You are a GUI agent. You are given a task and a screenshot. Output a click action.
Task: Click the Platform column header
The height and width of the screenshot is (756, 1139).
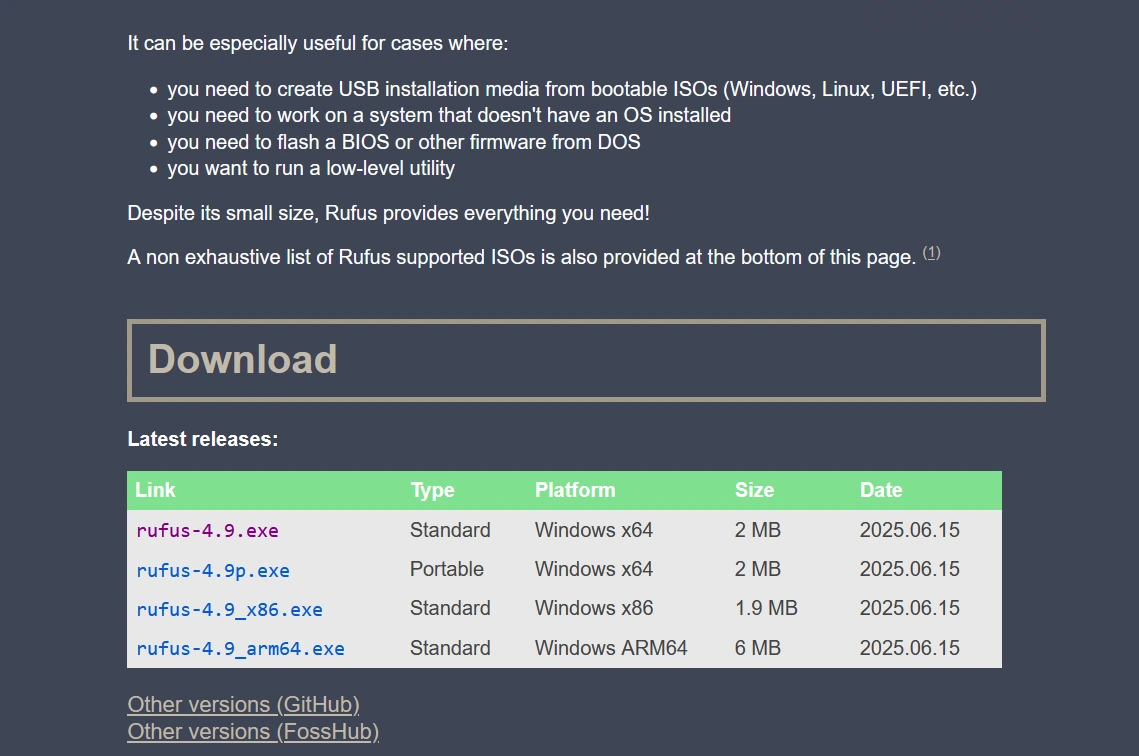(575, 490)
